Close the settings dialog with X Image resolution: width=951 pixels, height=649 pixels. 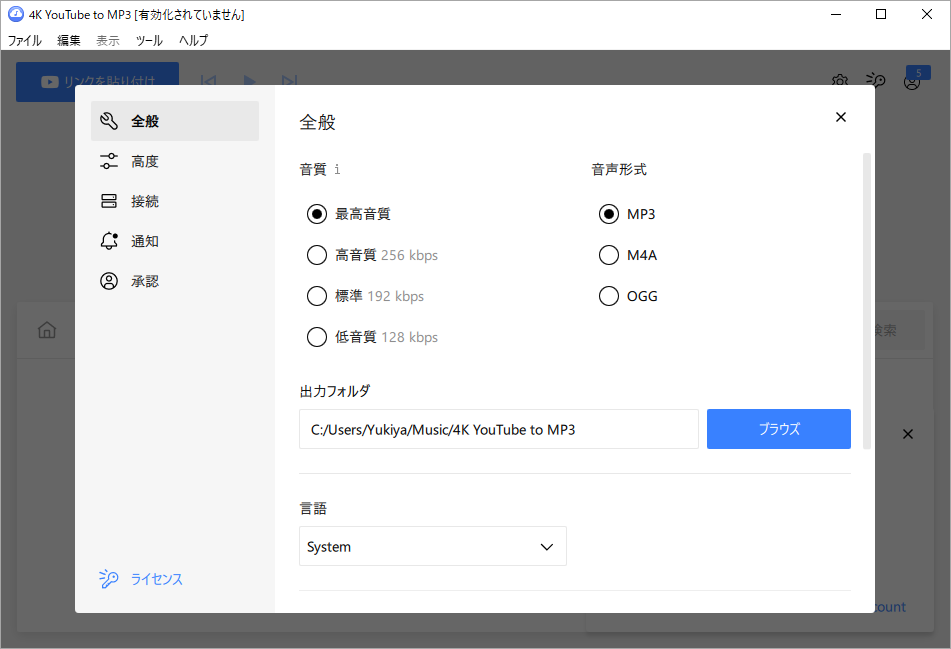click(841, 117)
